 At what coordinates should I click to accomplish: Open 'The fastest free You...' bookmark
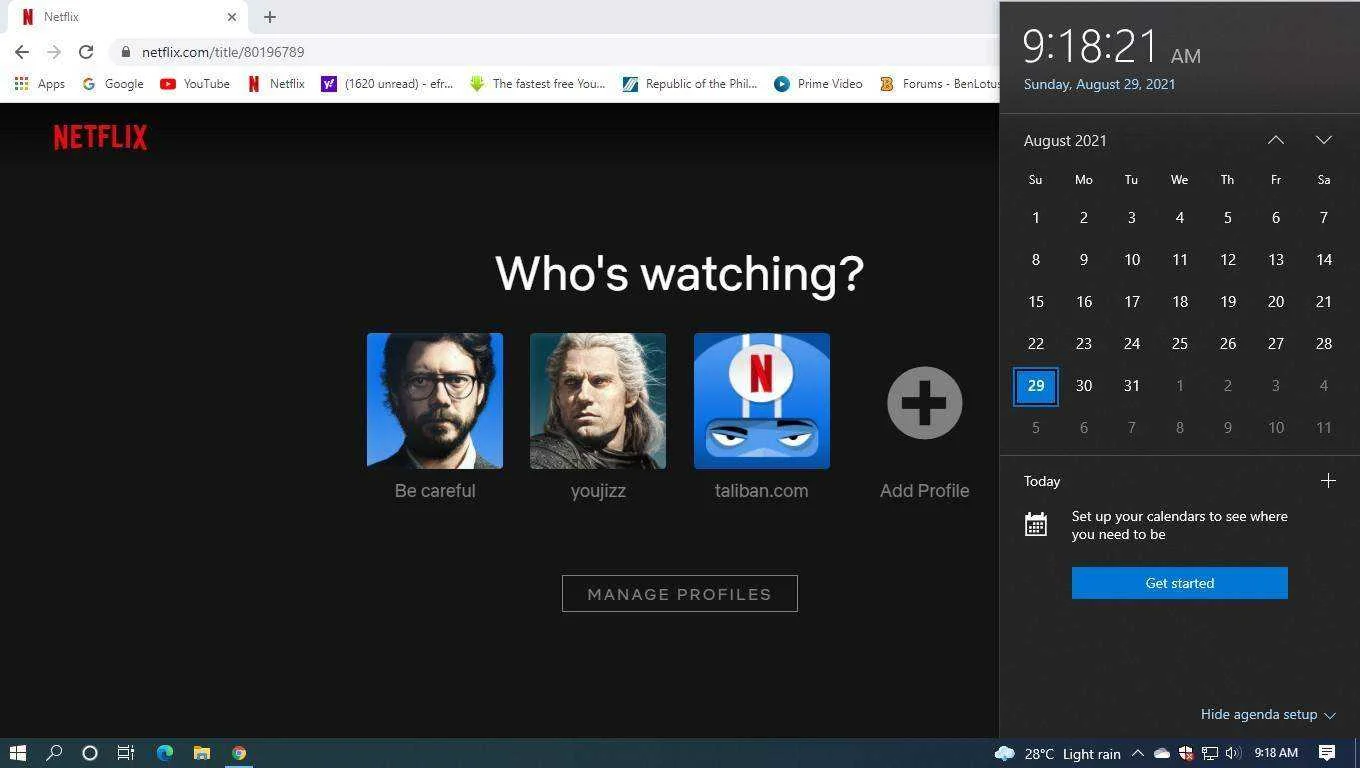[x=538, y=84]
